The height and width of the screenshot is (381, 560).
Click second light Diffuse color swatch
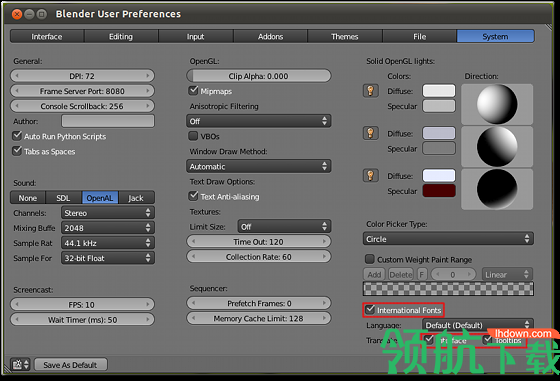(x=439, y=133)
